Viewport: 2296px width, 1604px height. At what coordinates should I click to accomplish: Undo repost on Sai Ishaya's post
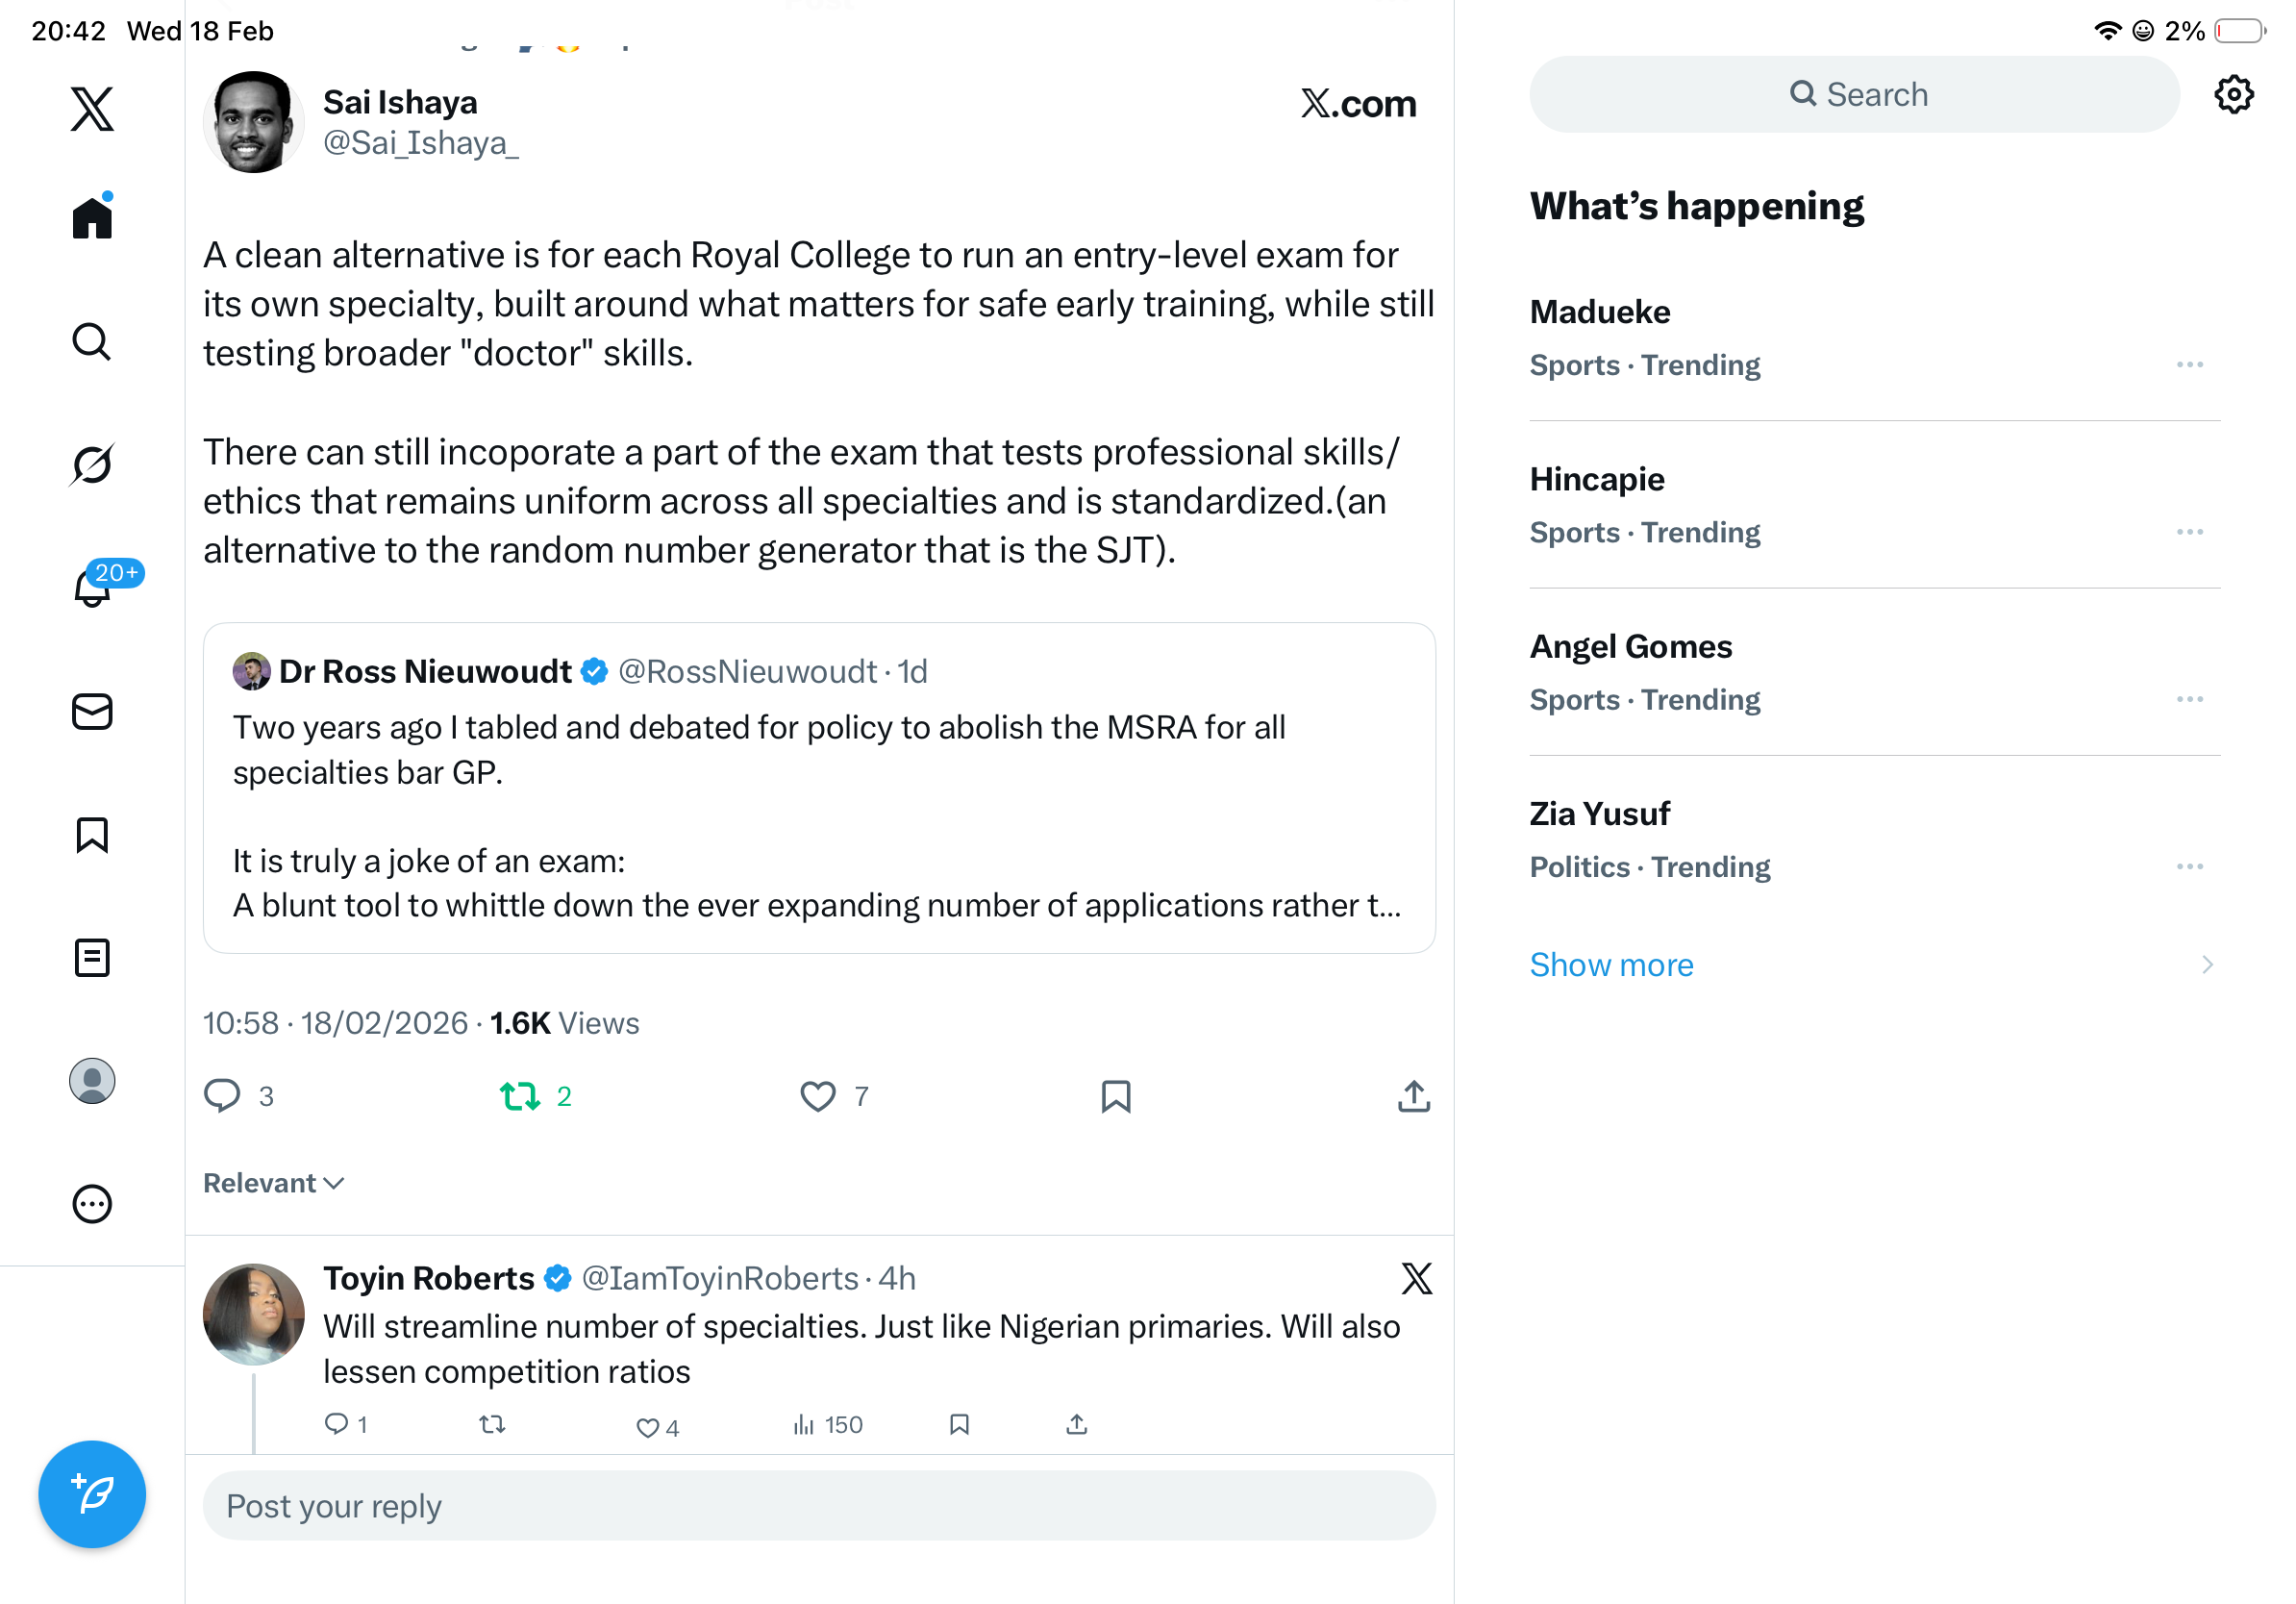(520, 1097)
